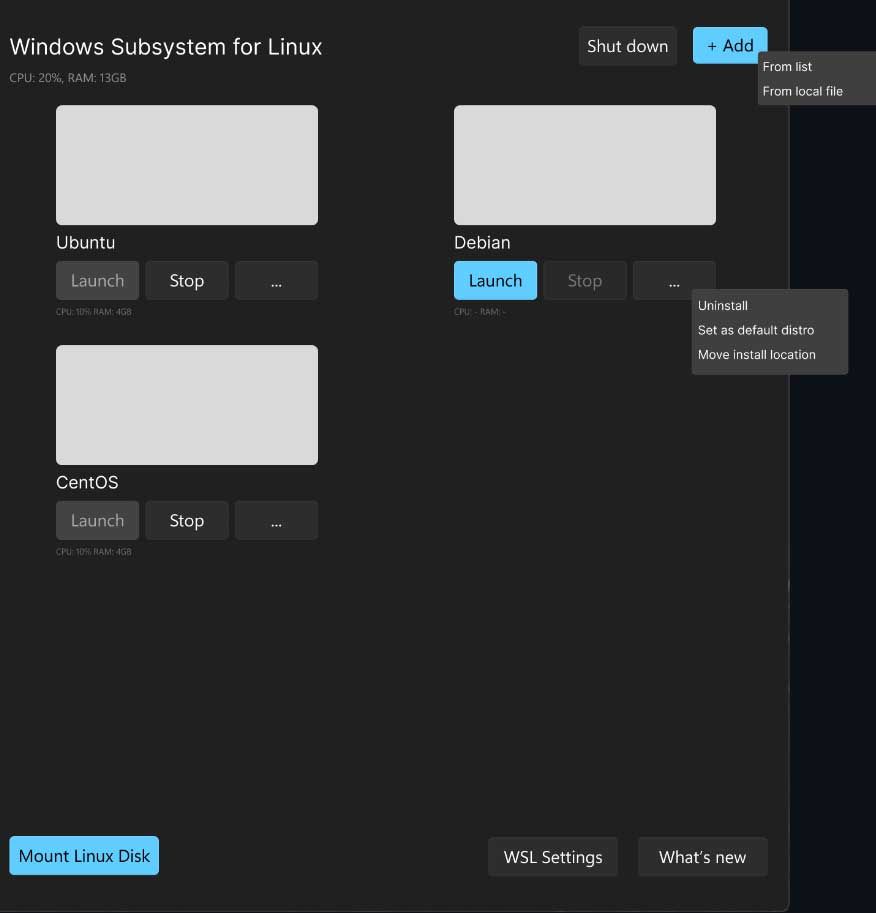Open Ubuntu's more options (...) menu
Viewport: 876px width, 913px height.
[276, 281]
